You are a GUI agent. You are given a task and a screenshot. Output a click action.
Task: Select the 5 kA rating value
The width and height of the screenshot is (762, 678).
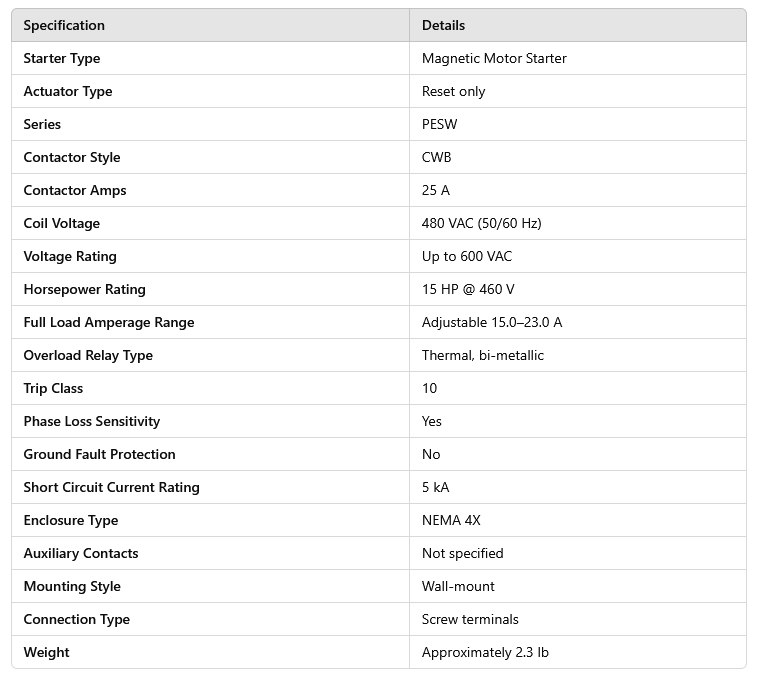435,487
